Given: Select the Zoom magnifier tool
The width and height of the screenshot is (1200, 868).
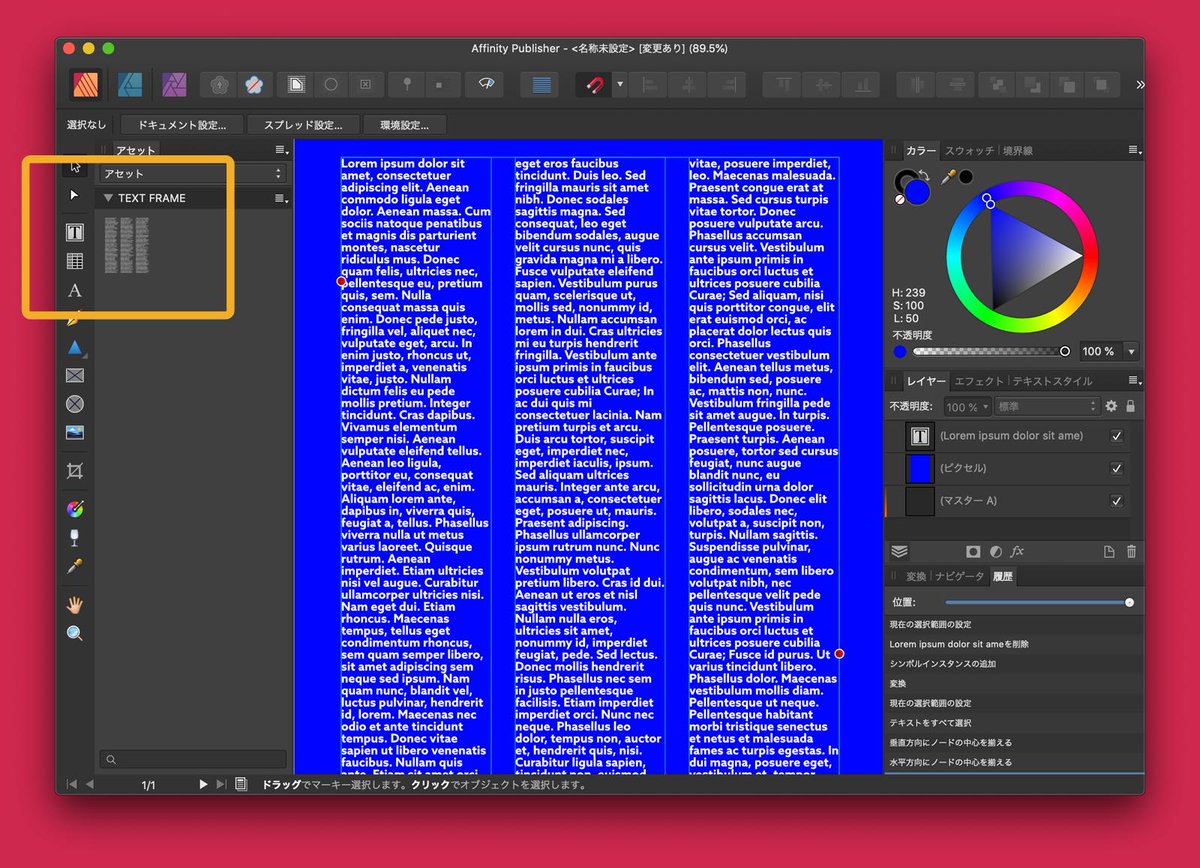Looking at the screenshot, I should point(75,633).
